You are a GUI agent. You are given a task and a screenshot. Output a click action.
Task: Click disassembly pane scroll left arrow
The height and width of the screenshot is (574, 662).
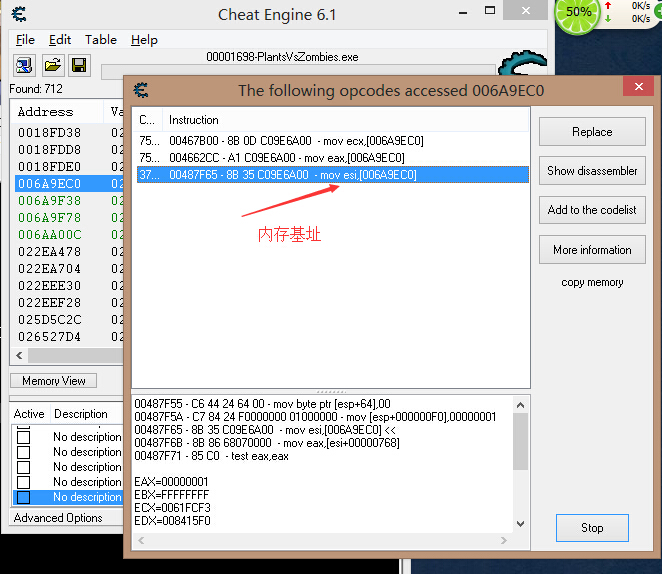click(141, 540)
